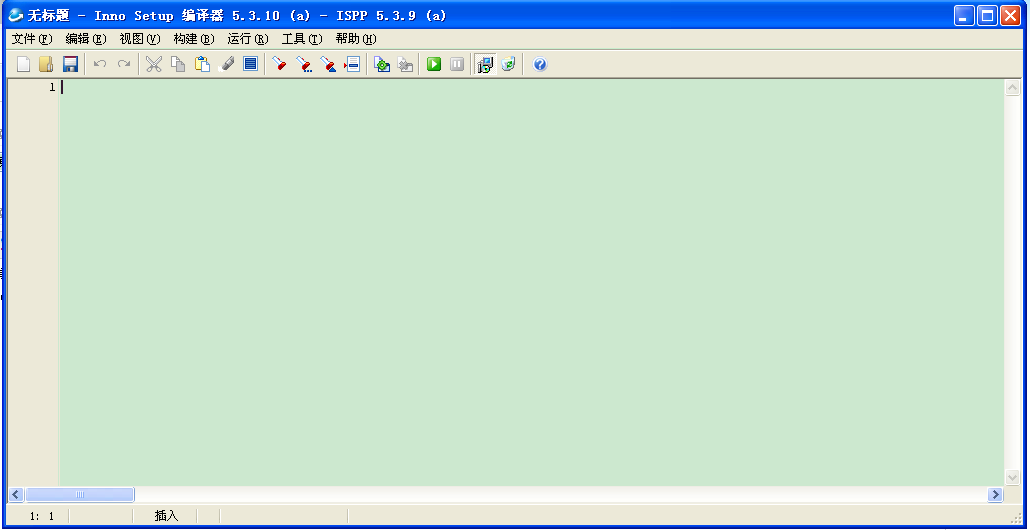Pause the running setup
The height and width of the screenshot is (530, 1030).
pyautogui.click(x=457, y=64)
